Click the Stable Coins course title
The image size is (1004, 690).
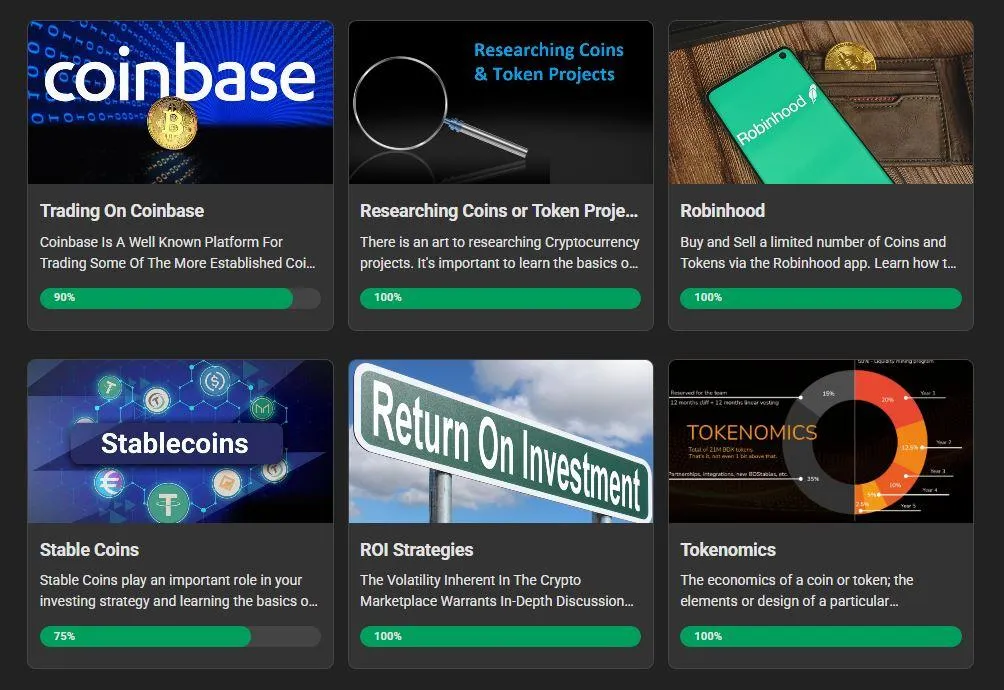(89, 549)
